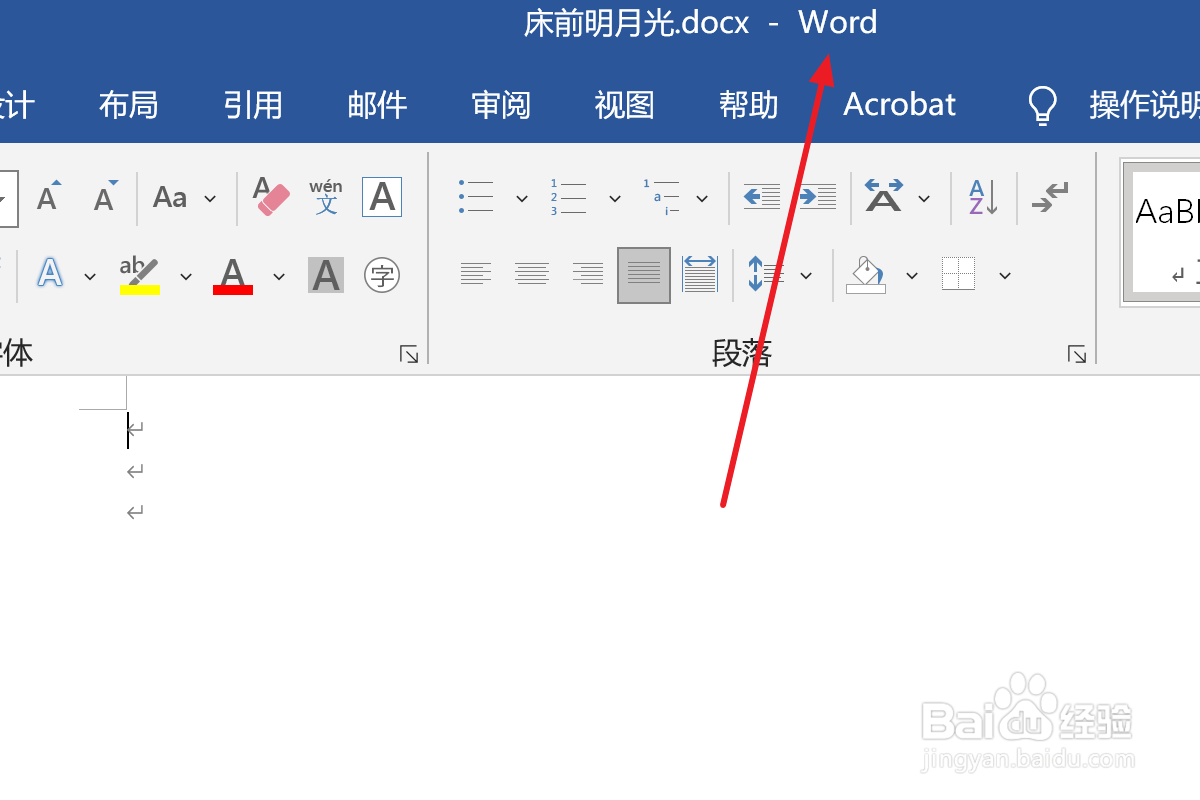Toggle Show/Hide paragraph marks
Image resolution: width=1200 pixels, height=800 pixels.
(x=1051, y=197)
